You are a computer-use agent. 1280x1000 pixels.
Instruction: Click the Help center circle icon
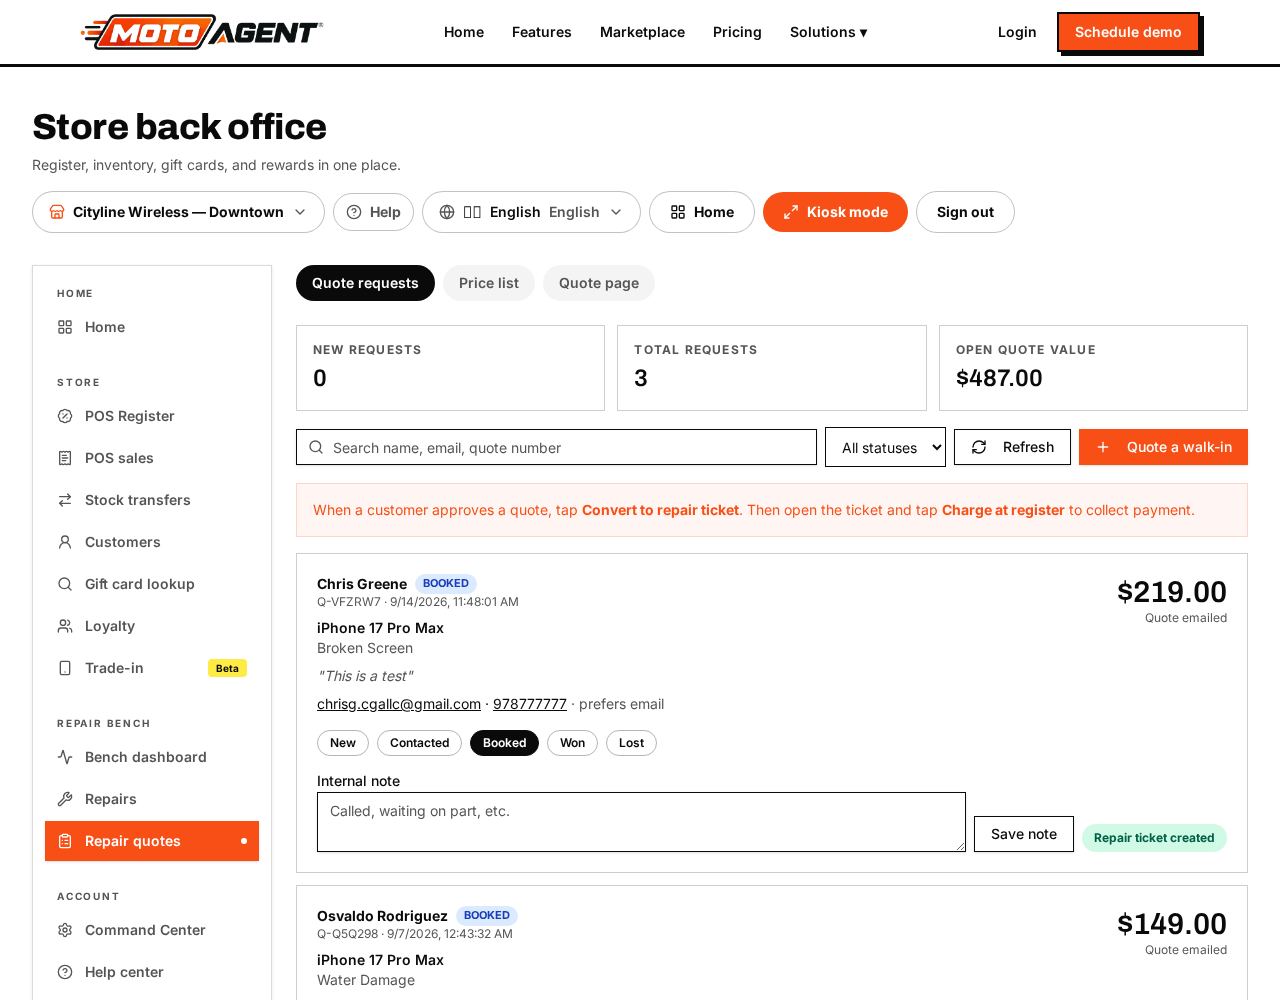65,972
